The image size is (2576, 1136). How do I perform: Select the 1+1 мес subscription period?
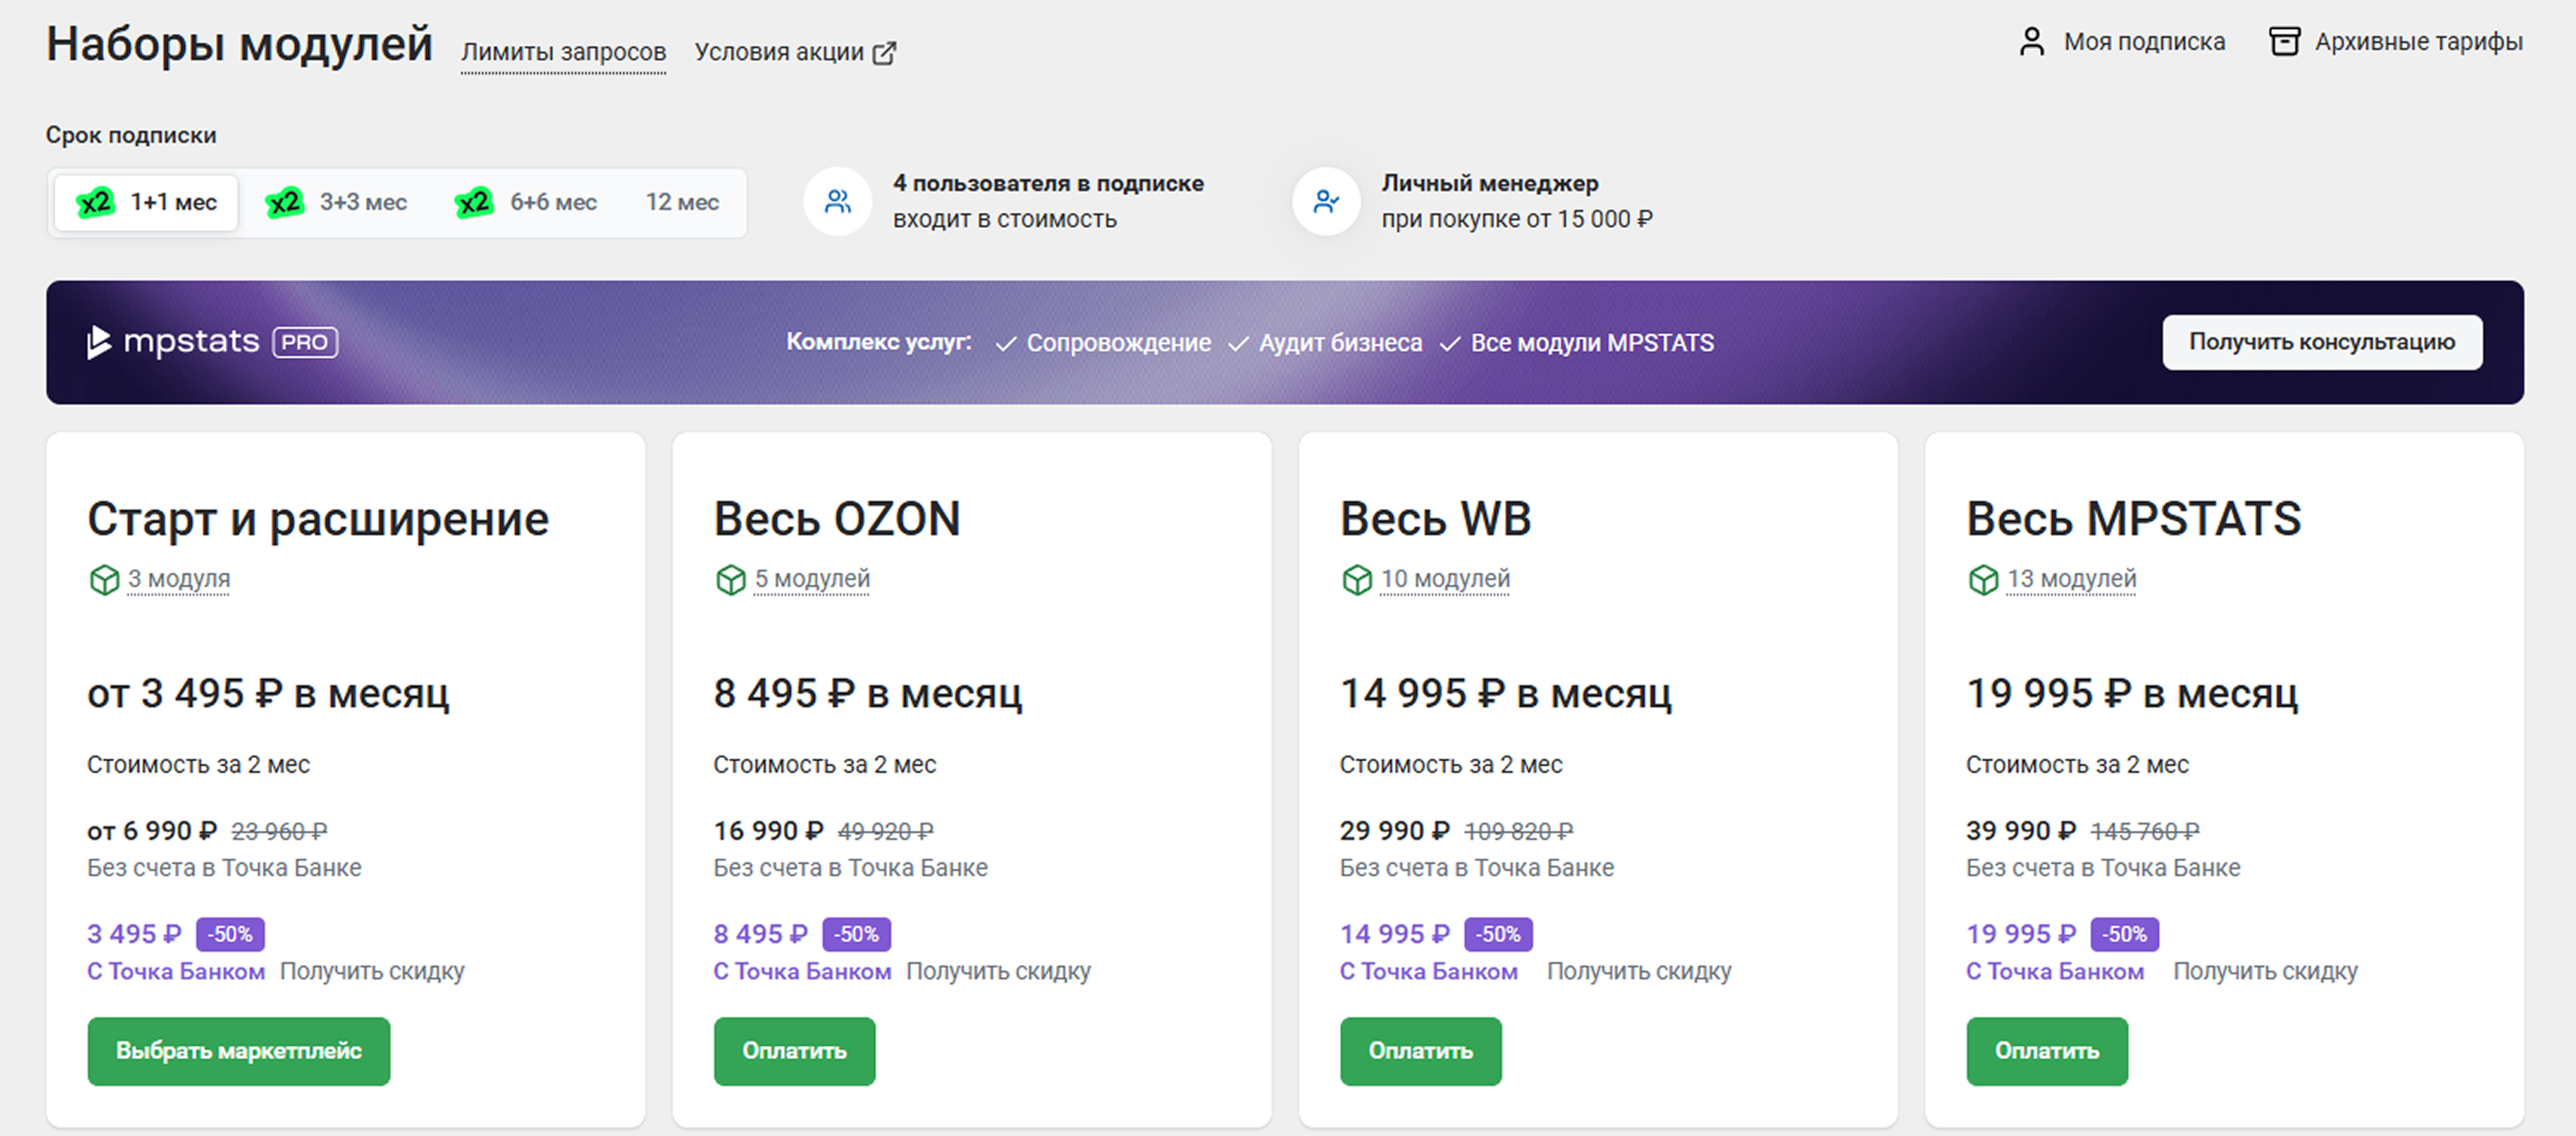tap(147, 203)
